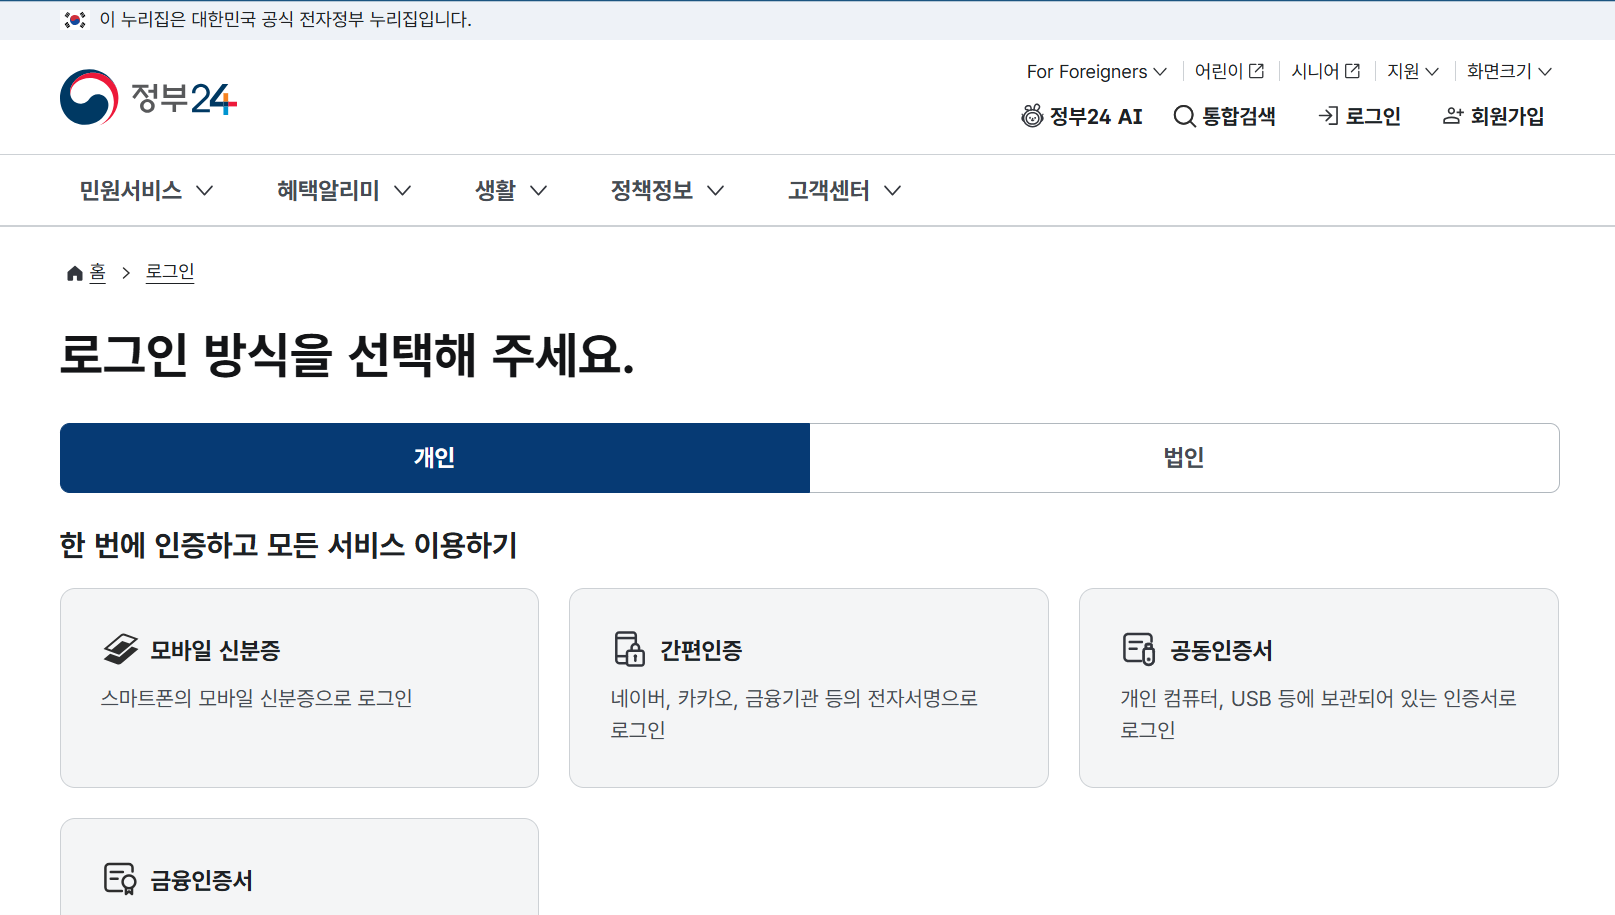Open 정부24 AI assistant icon

1032,116
